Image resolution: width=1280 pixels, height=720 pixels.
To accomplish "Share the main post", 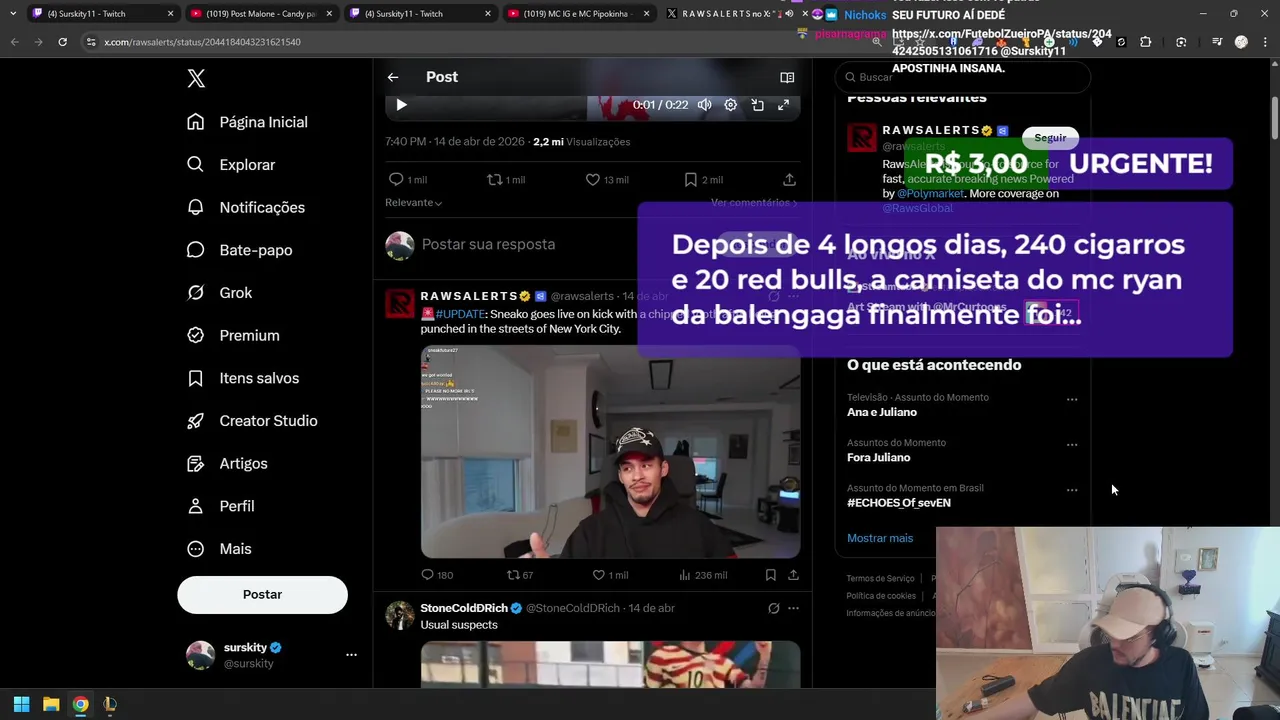I will point(789,179).
